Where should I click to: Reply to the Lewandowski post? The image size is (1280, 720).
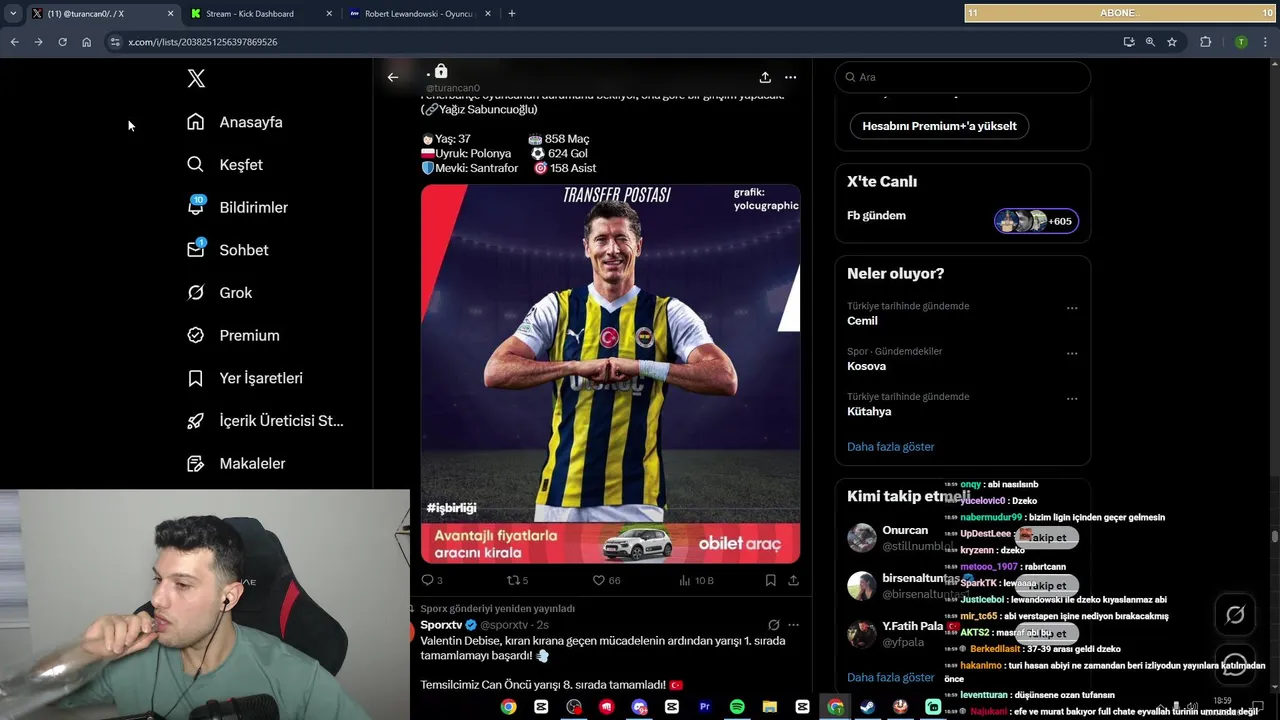click(x=432, y=580)
